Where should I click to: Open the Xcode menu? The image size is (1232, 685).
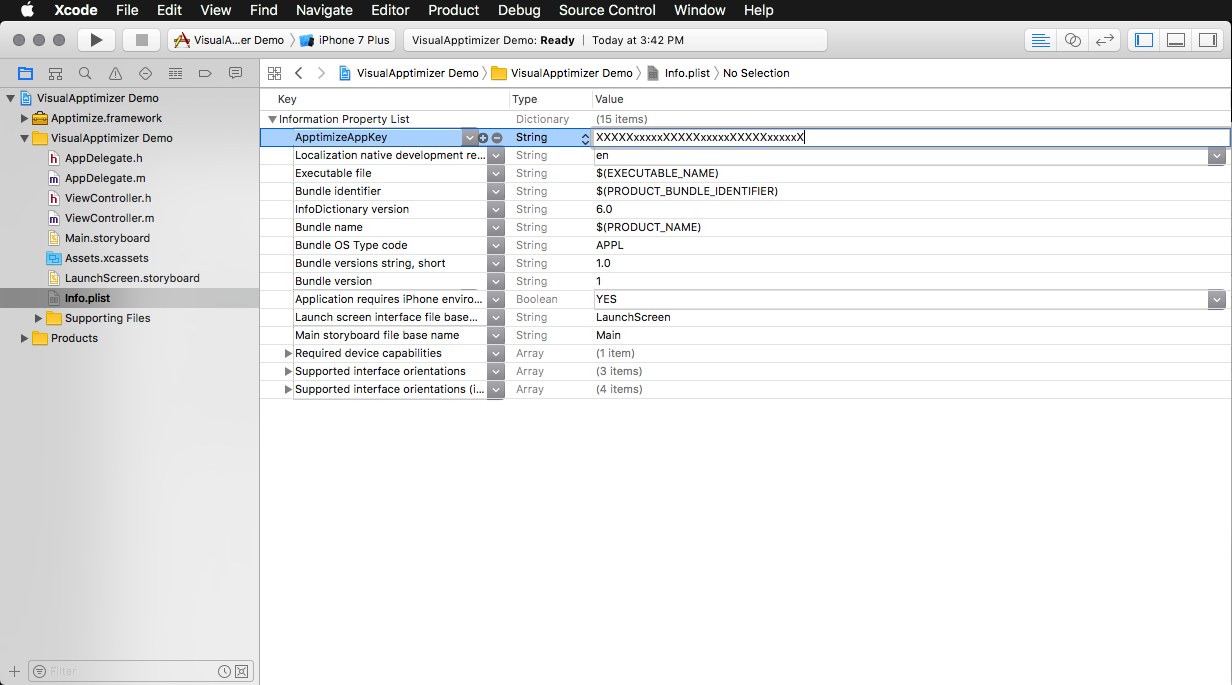pyautogui.click(x=76, y=10)
